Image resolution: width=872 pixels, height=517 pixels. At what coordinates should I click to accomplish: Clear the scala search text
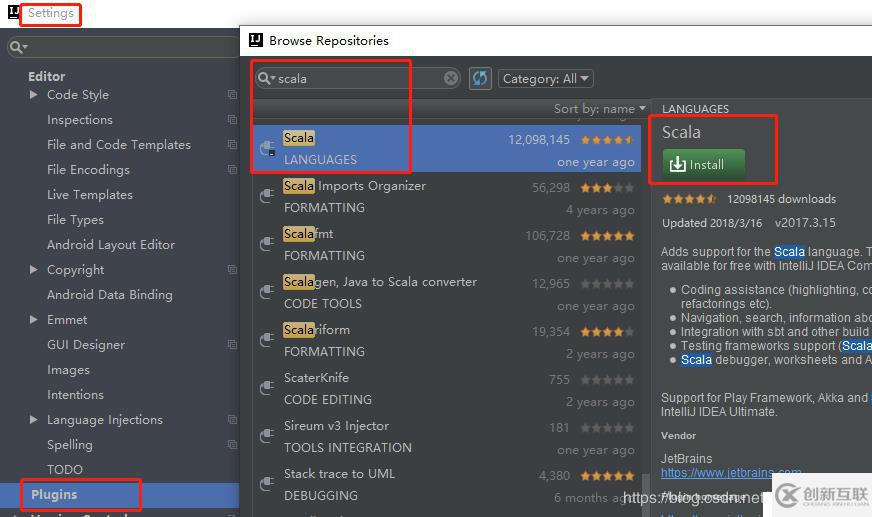tap(451, 78)
